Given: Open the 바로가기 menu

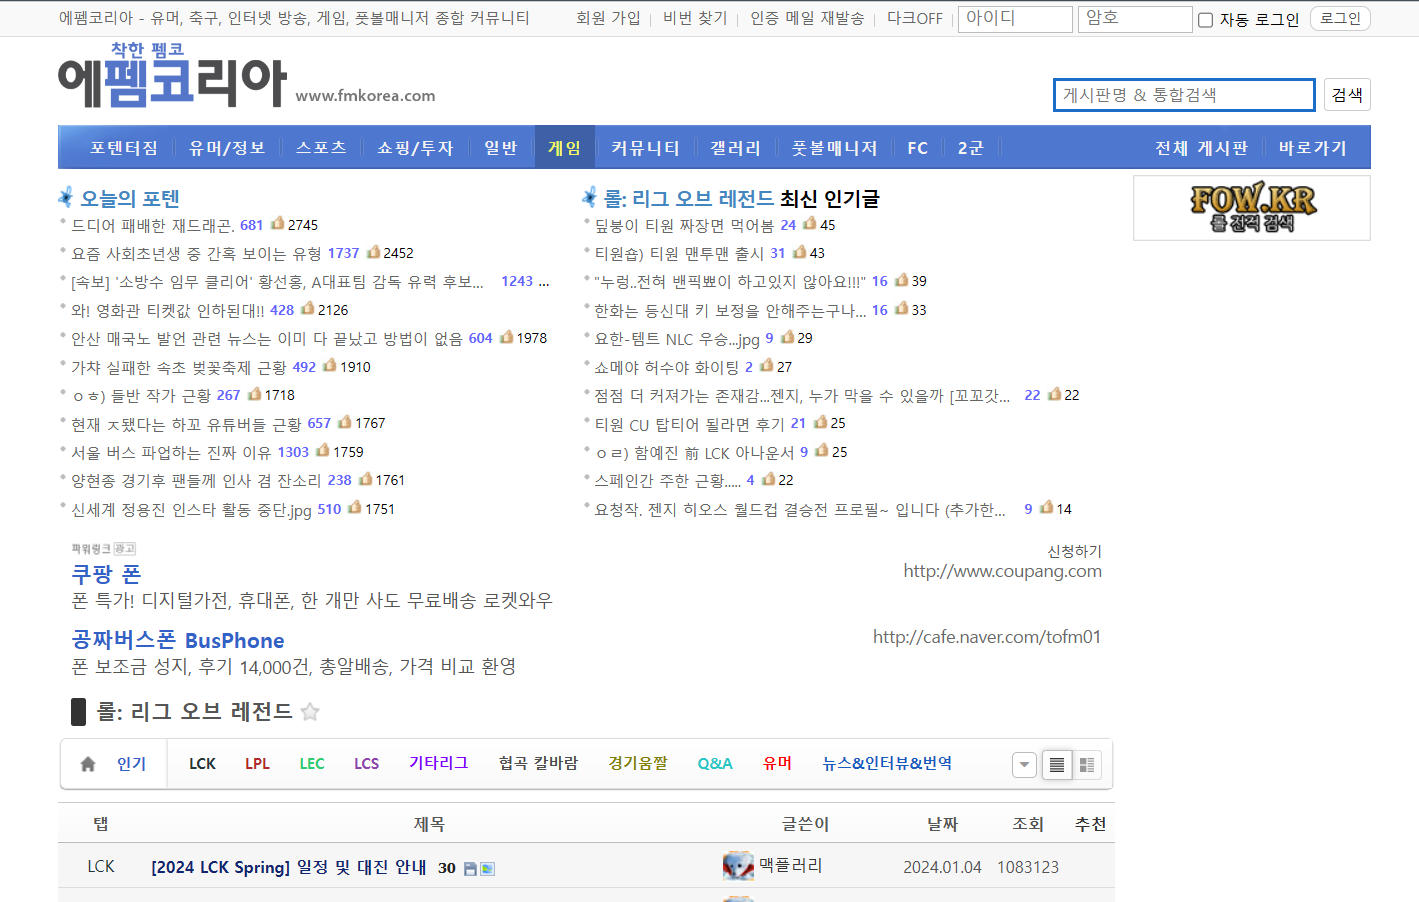Looking at the screenshot, I should coord(1312,148).
